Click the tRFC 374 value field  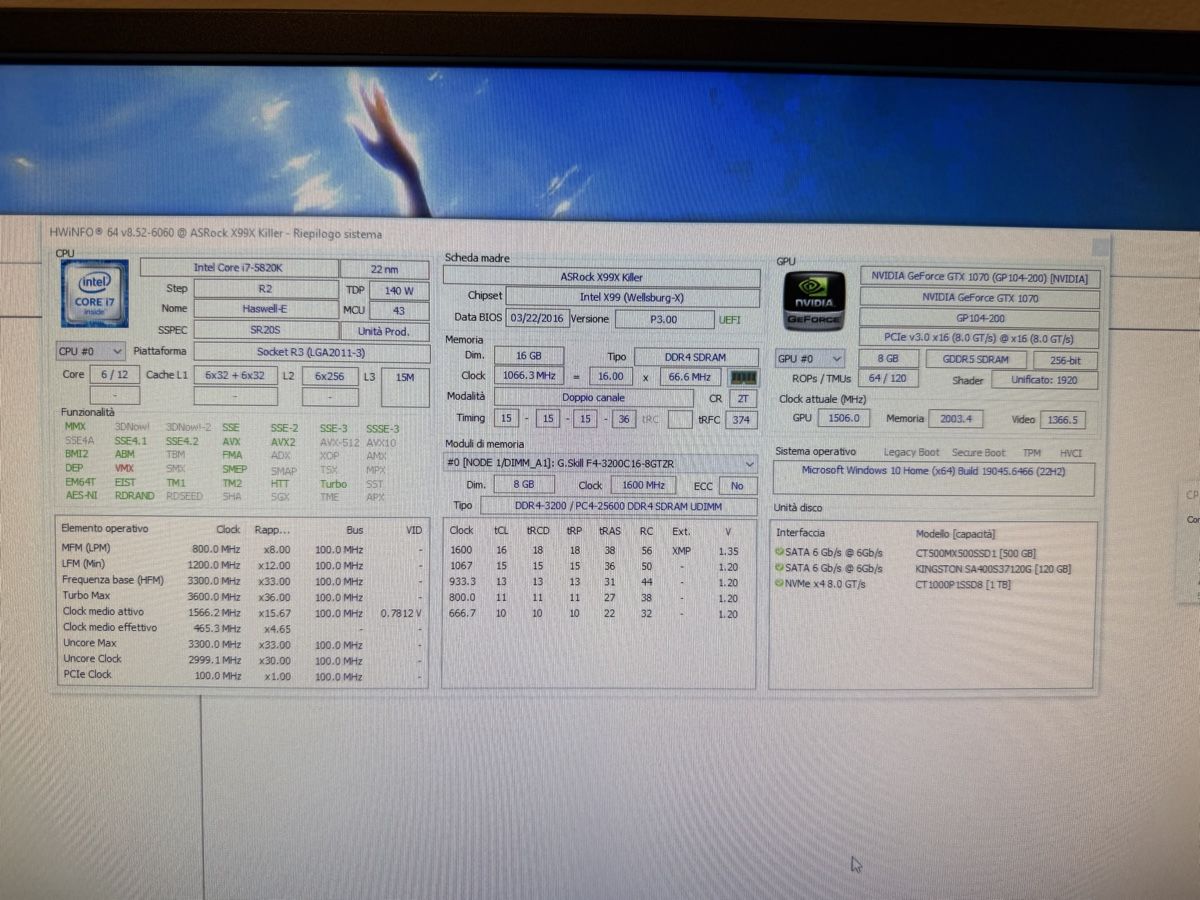(x=741, y=420)
